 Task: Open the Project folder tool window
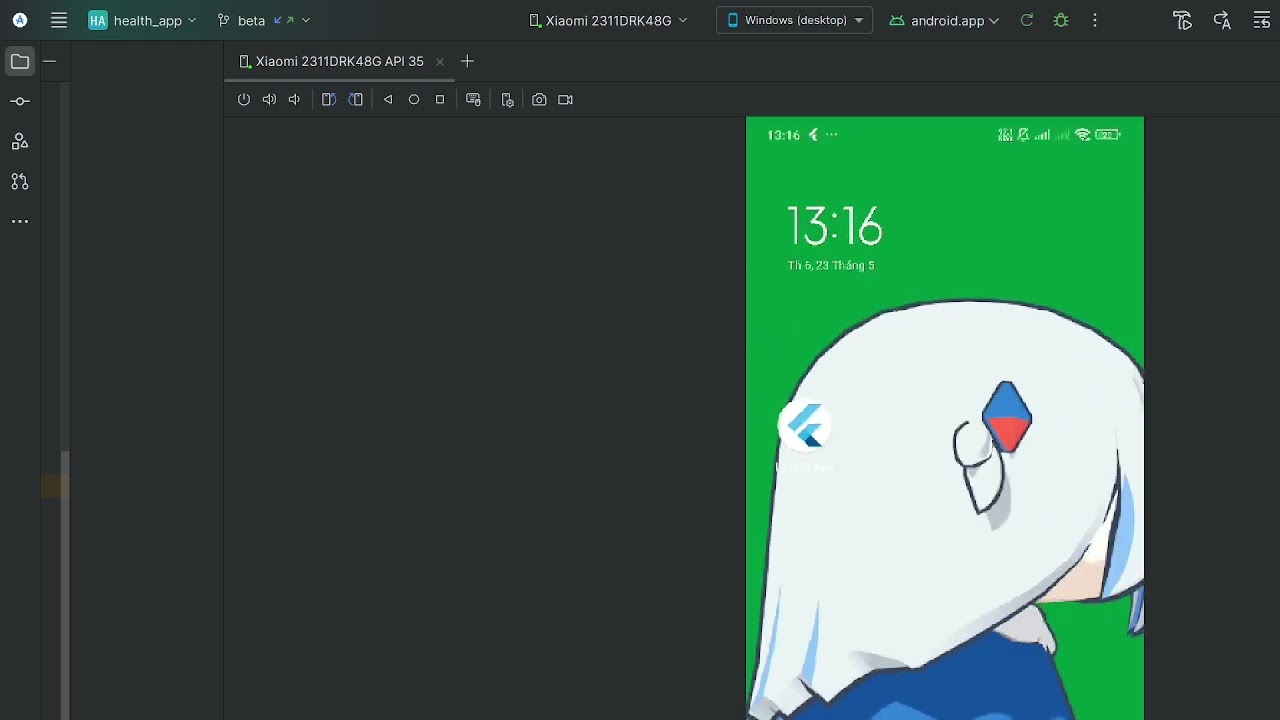[20, 61]
